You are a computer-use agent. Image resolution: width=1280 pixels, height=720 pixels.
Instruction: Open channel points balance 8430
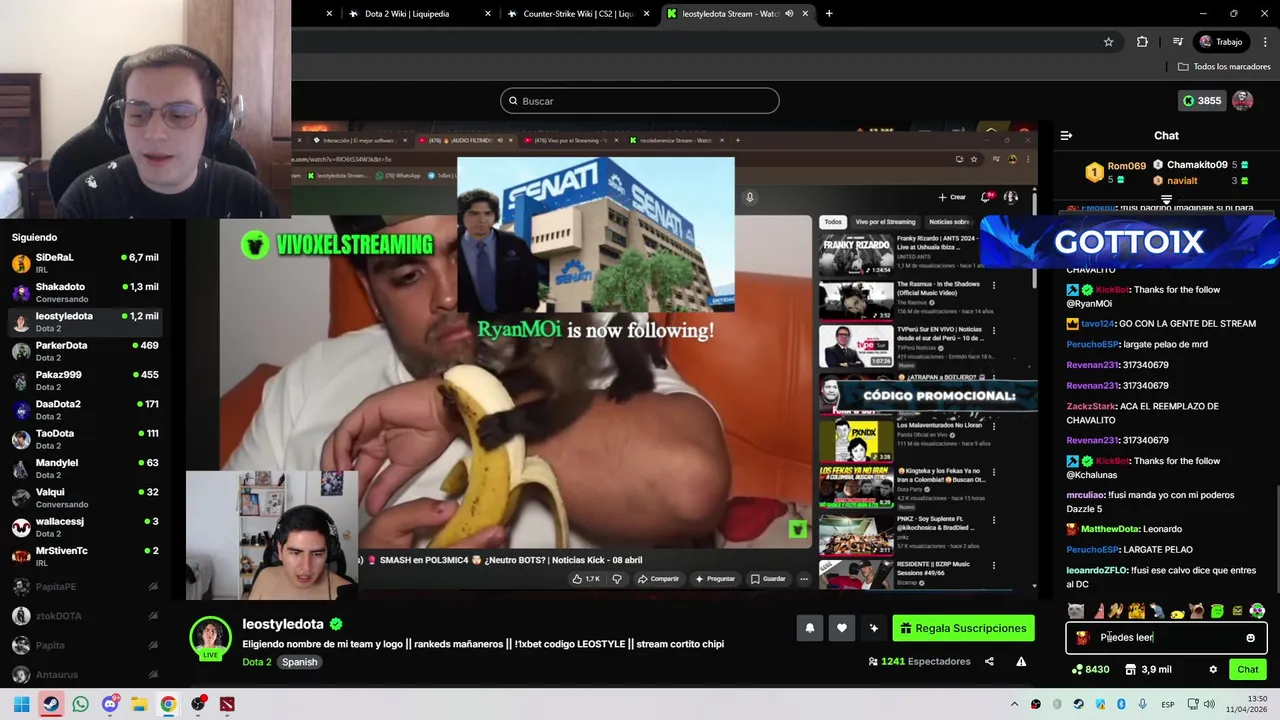coord(1090,669)
